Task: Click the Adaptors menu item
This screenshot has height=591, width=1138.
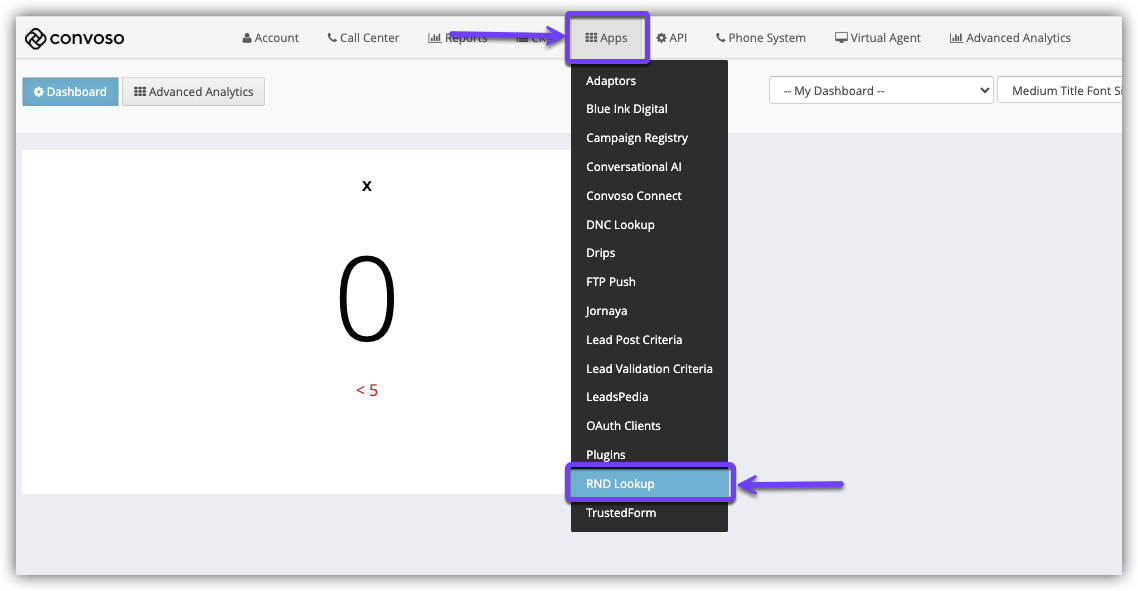Action: pyautogui.click(x=611, y=81)
